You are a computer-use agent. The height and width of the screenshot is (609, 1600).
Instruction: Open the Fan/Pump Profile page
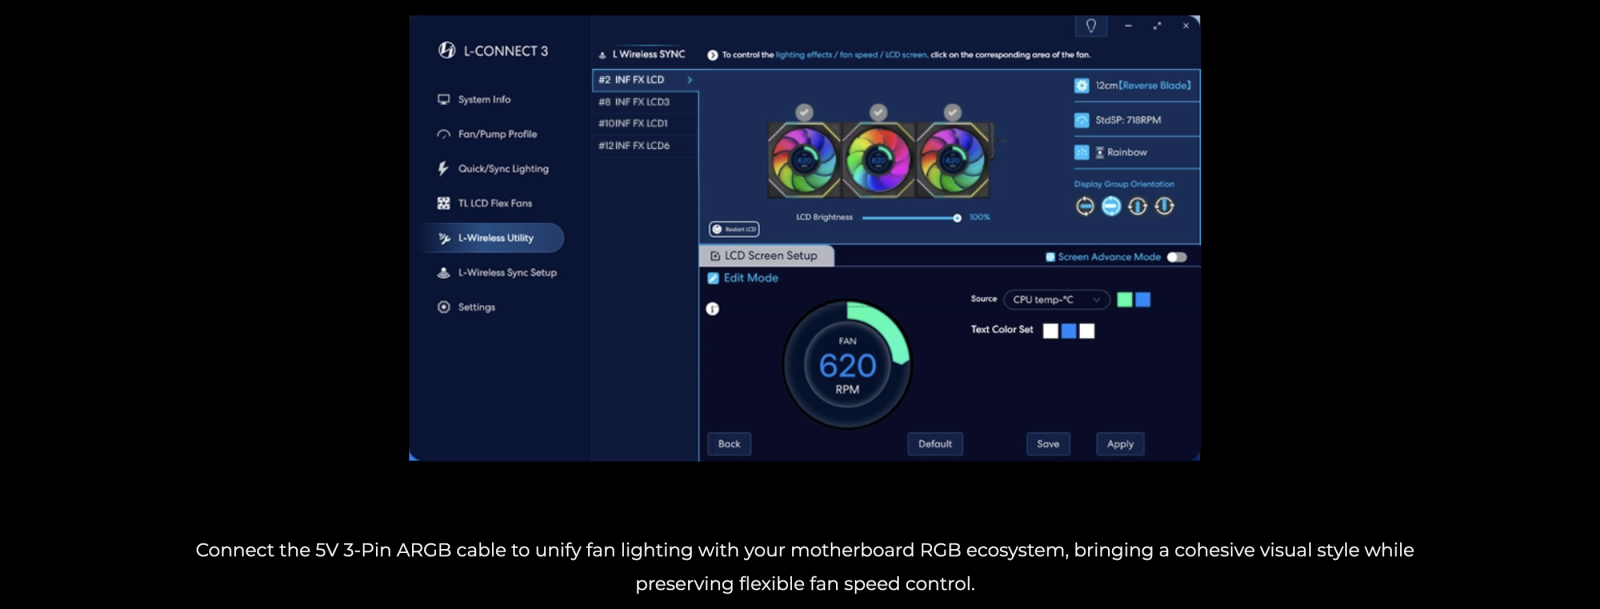(487, 134)
